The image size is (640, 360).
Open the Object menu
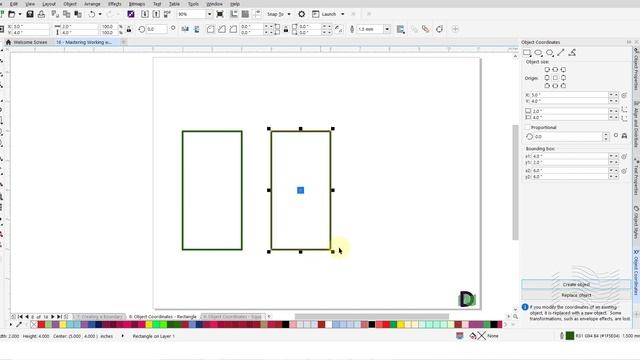pos(70,4)
